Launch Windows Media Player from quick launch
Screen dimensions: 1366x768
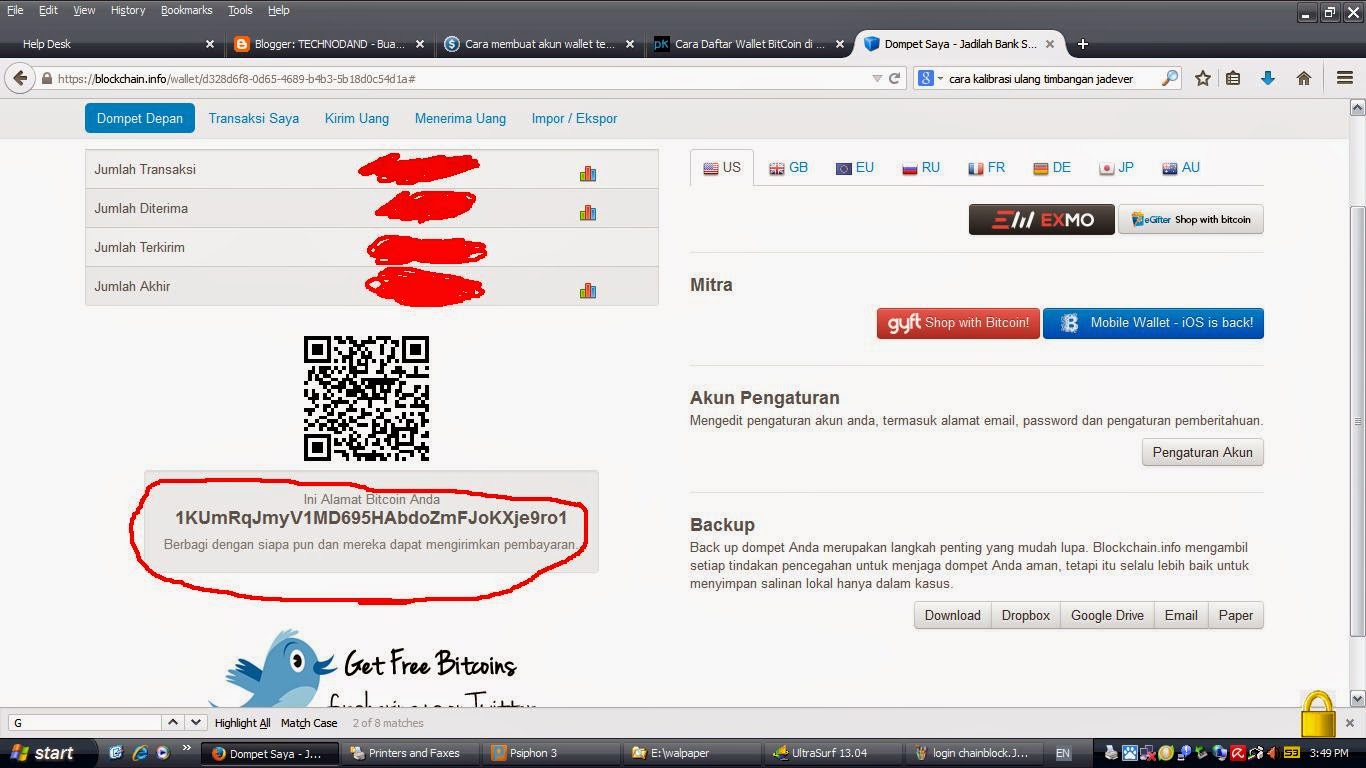click(162, 753)
